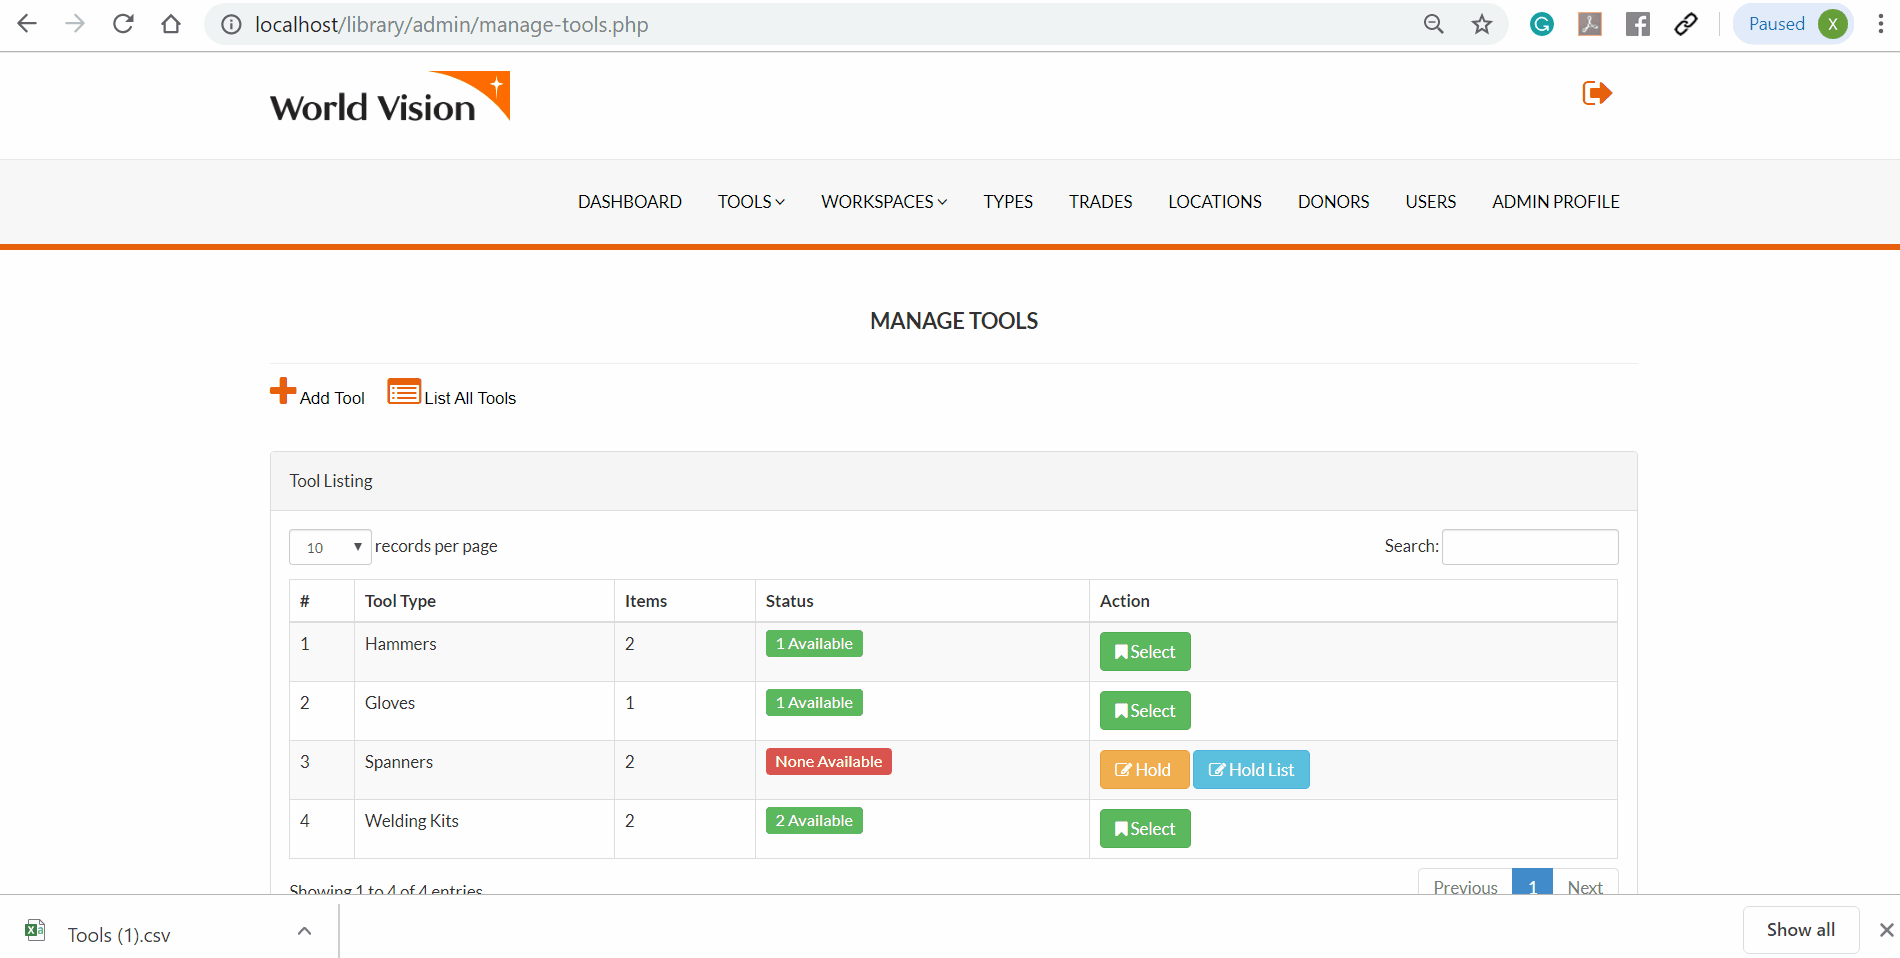Click the orange logout icon
The image size is (1900, 958).
(x=1597, y=93)
